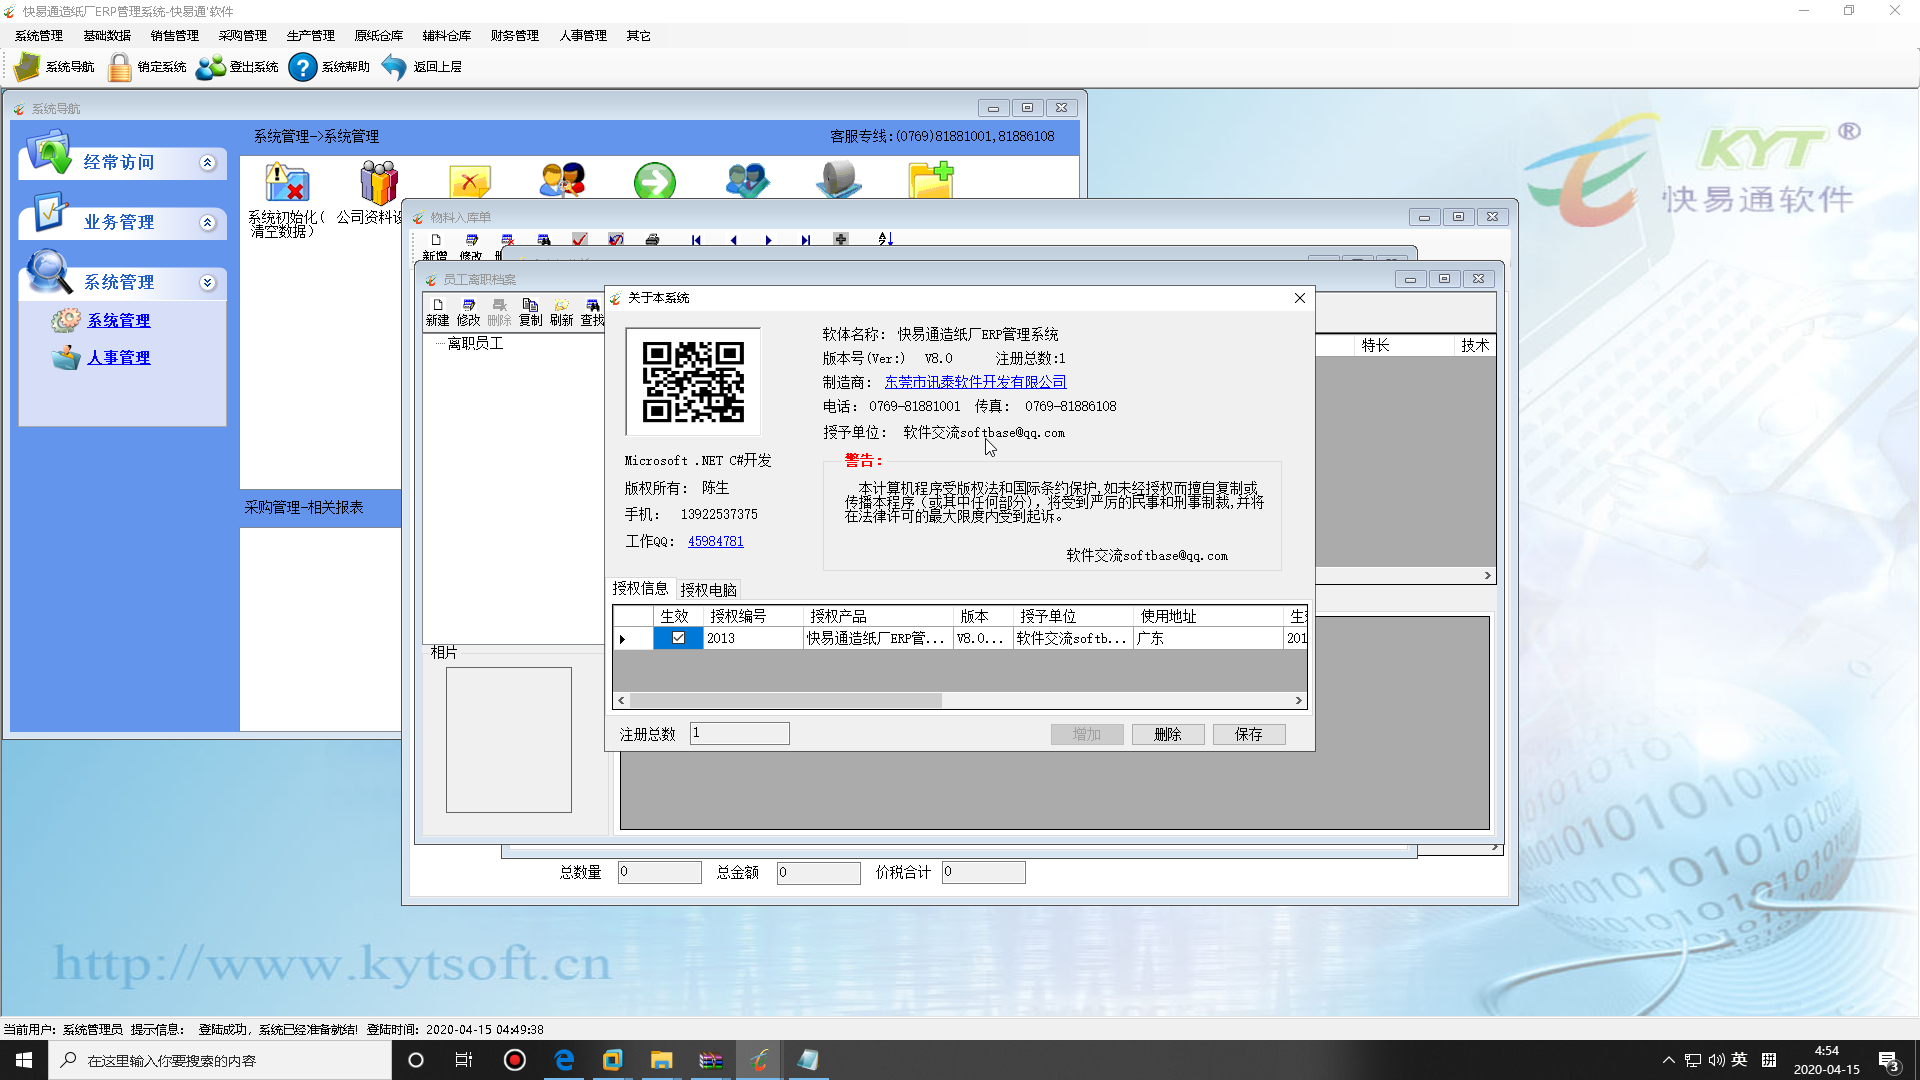Switch to the 授权信息 tab
Viewport: 1920px width, 1080px height.
(640, 589)
